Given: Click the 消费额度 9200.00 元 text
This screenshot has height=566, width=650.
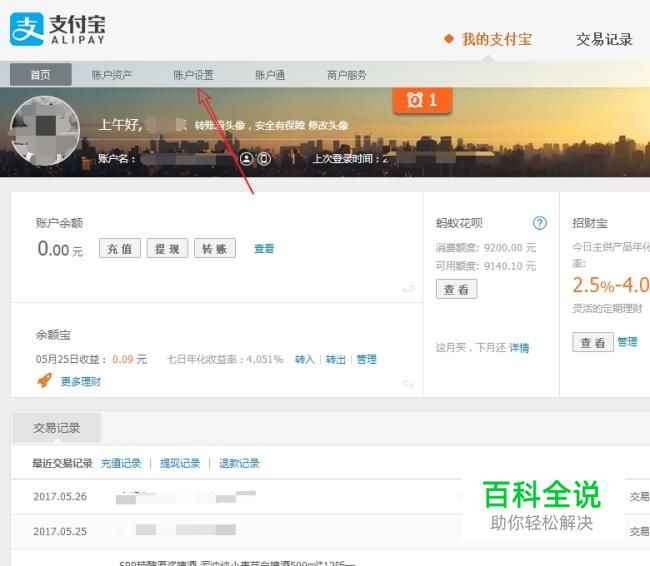Looking at the screenshot, I should click(486, 248).
